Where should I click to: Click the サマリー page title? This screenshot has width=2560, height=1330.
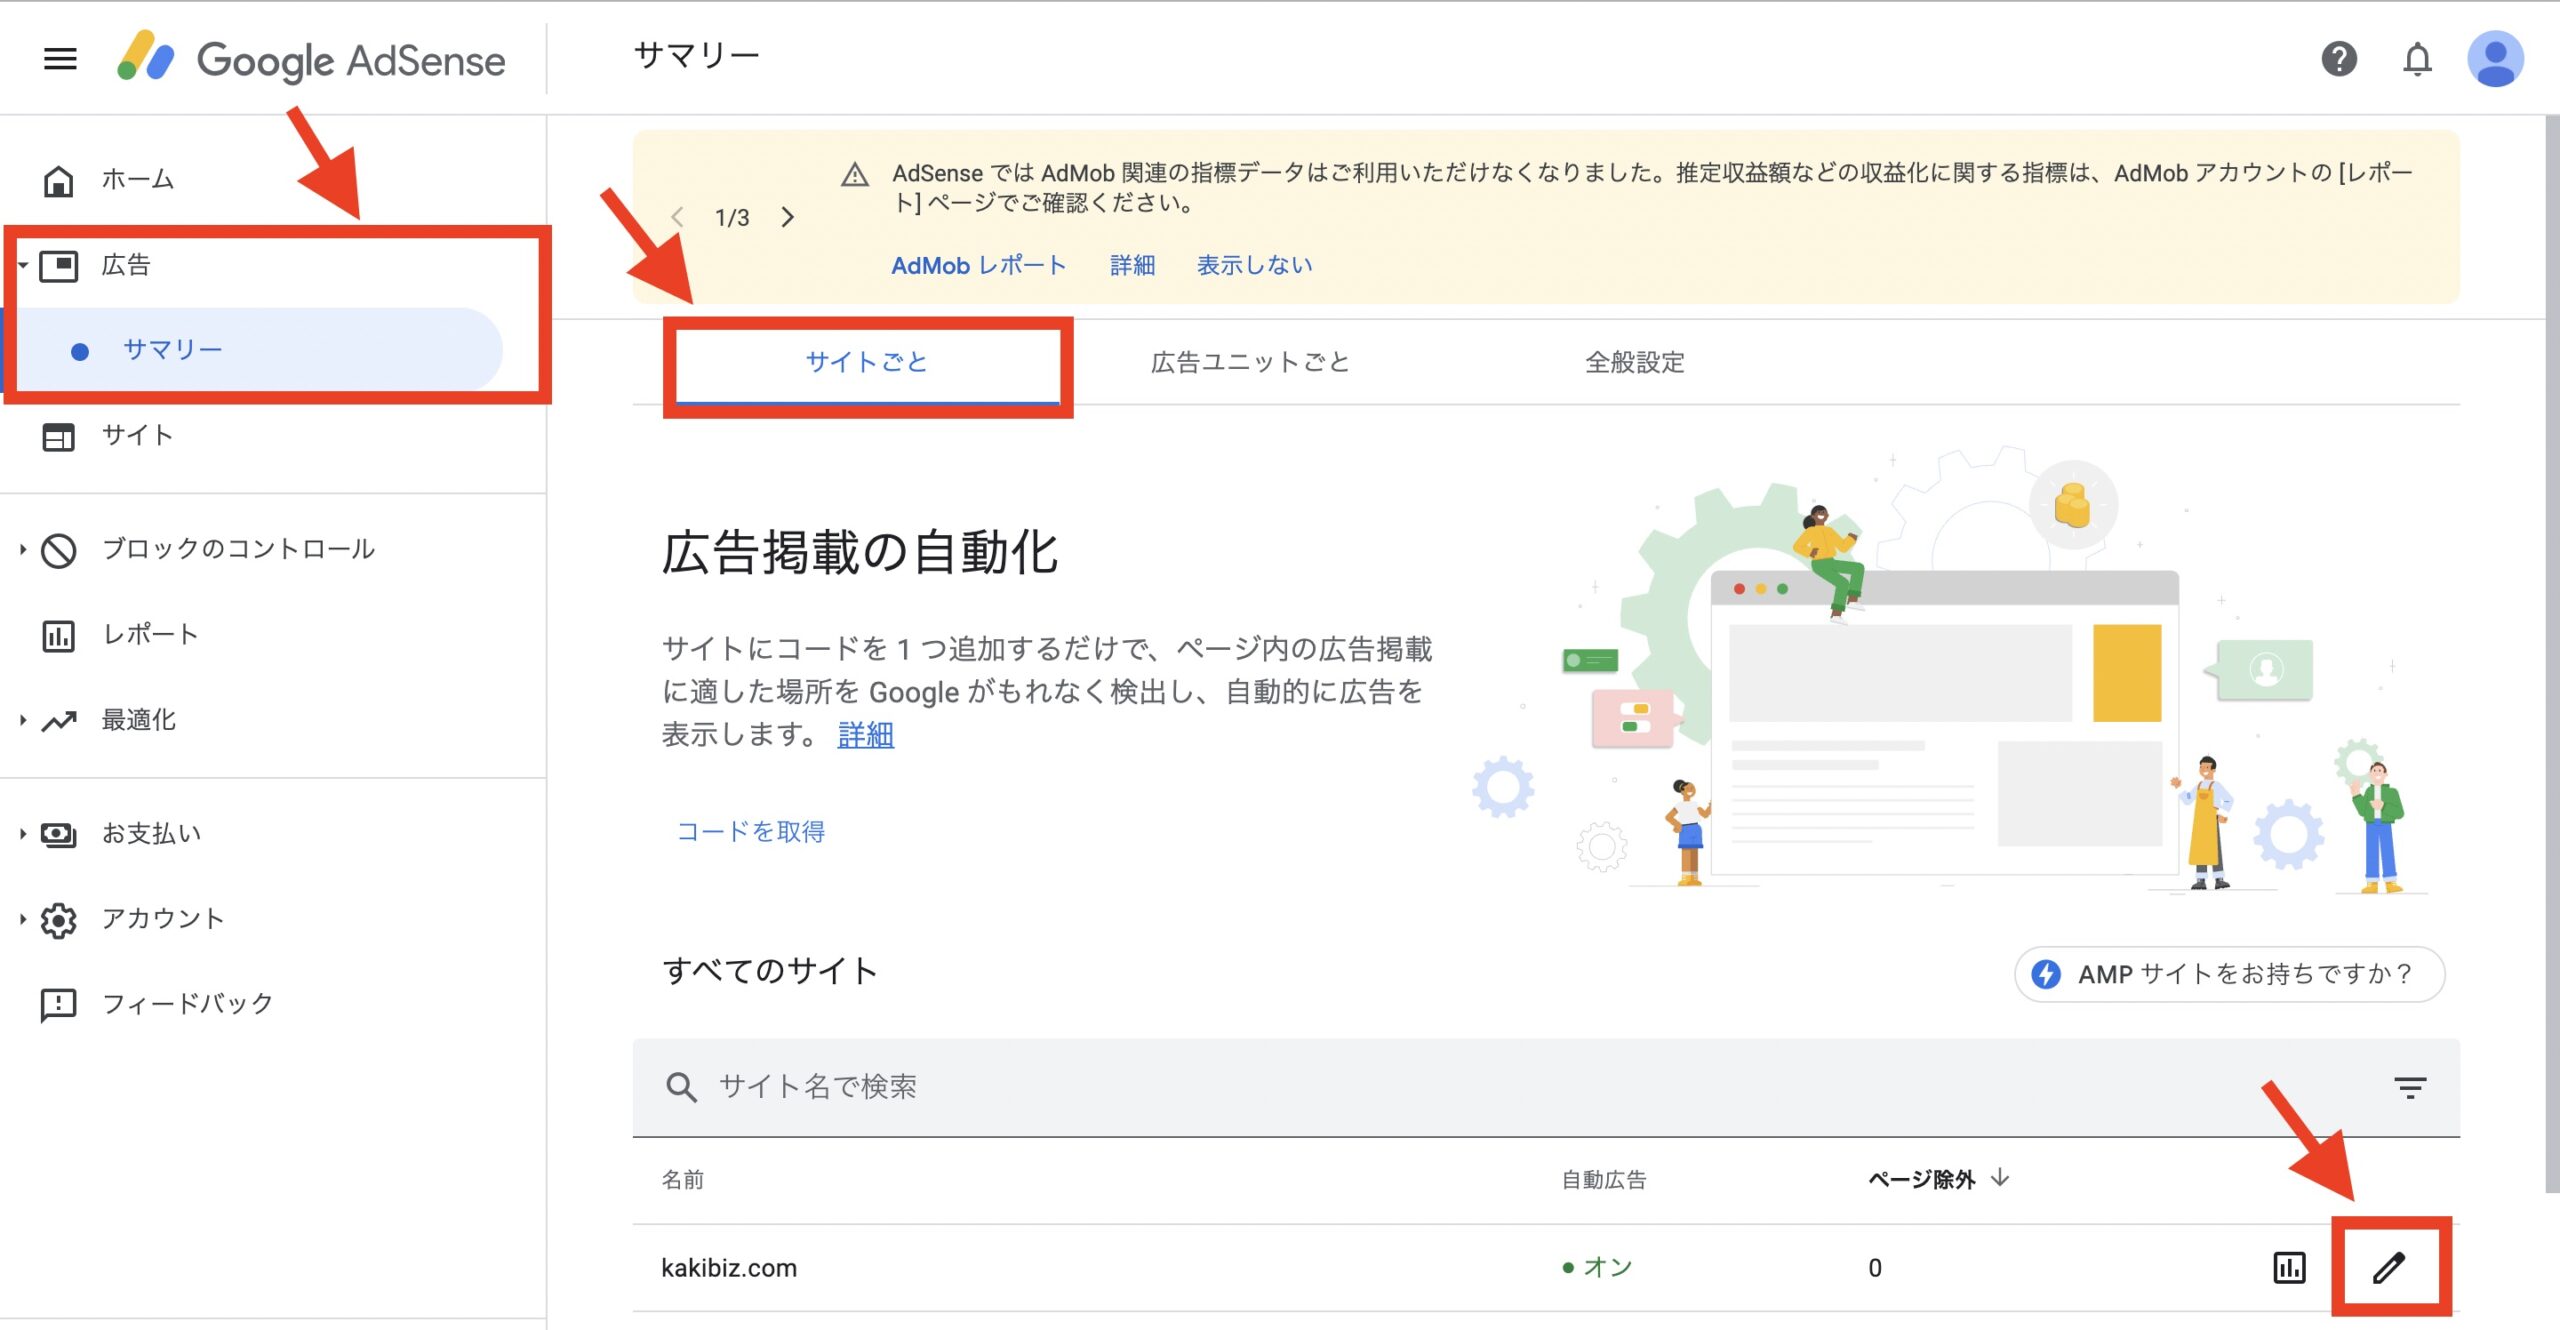[x=696, y=56]
